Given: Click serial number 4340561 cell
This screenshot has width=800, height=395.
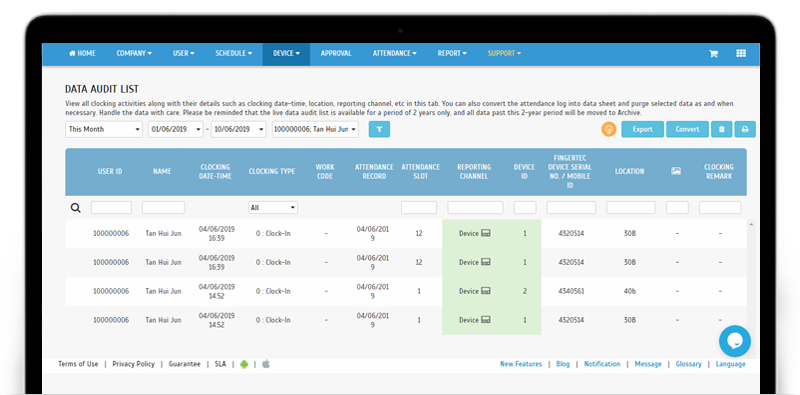Looking at the screenshot, I should tap(571, 291).
